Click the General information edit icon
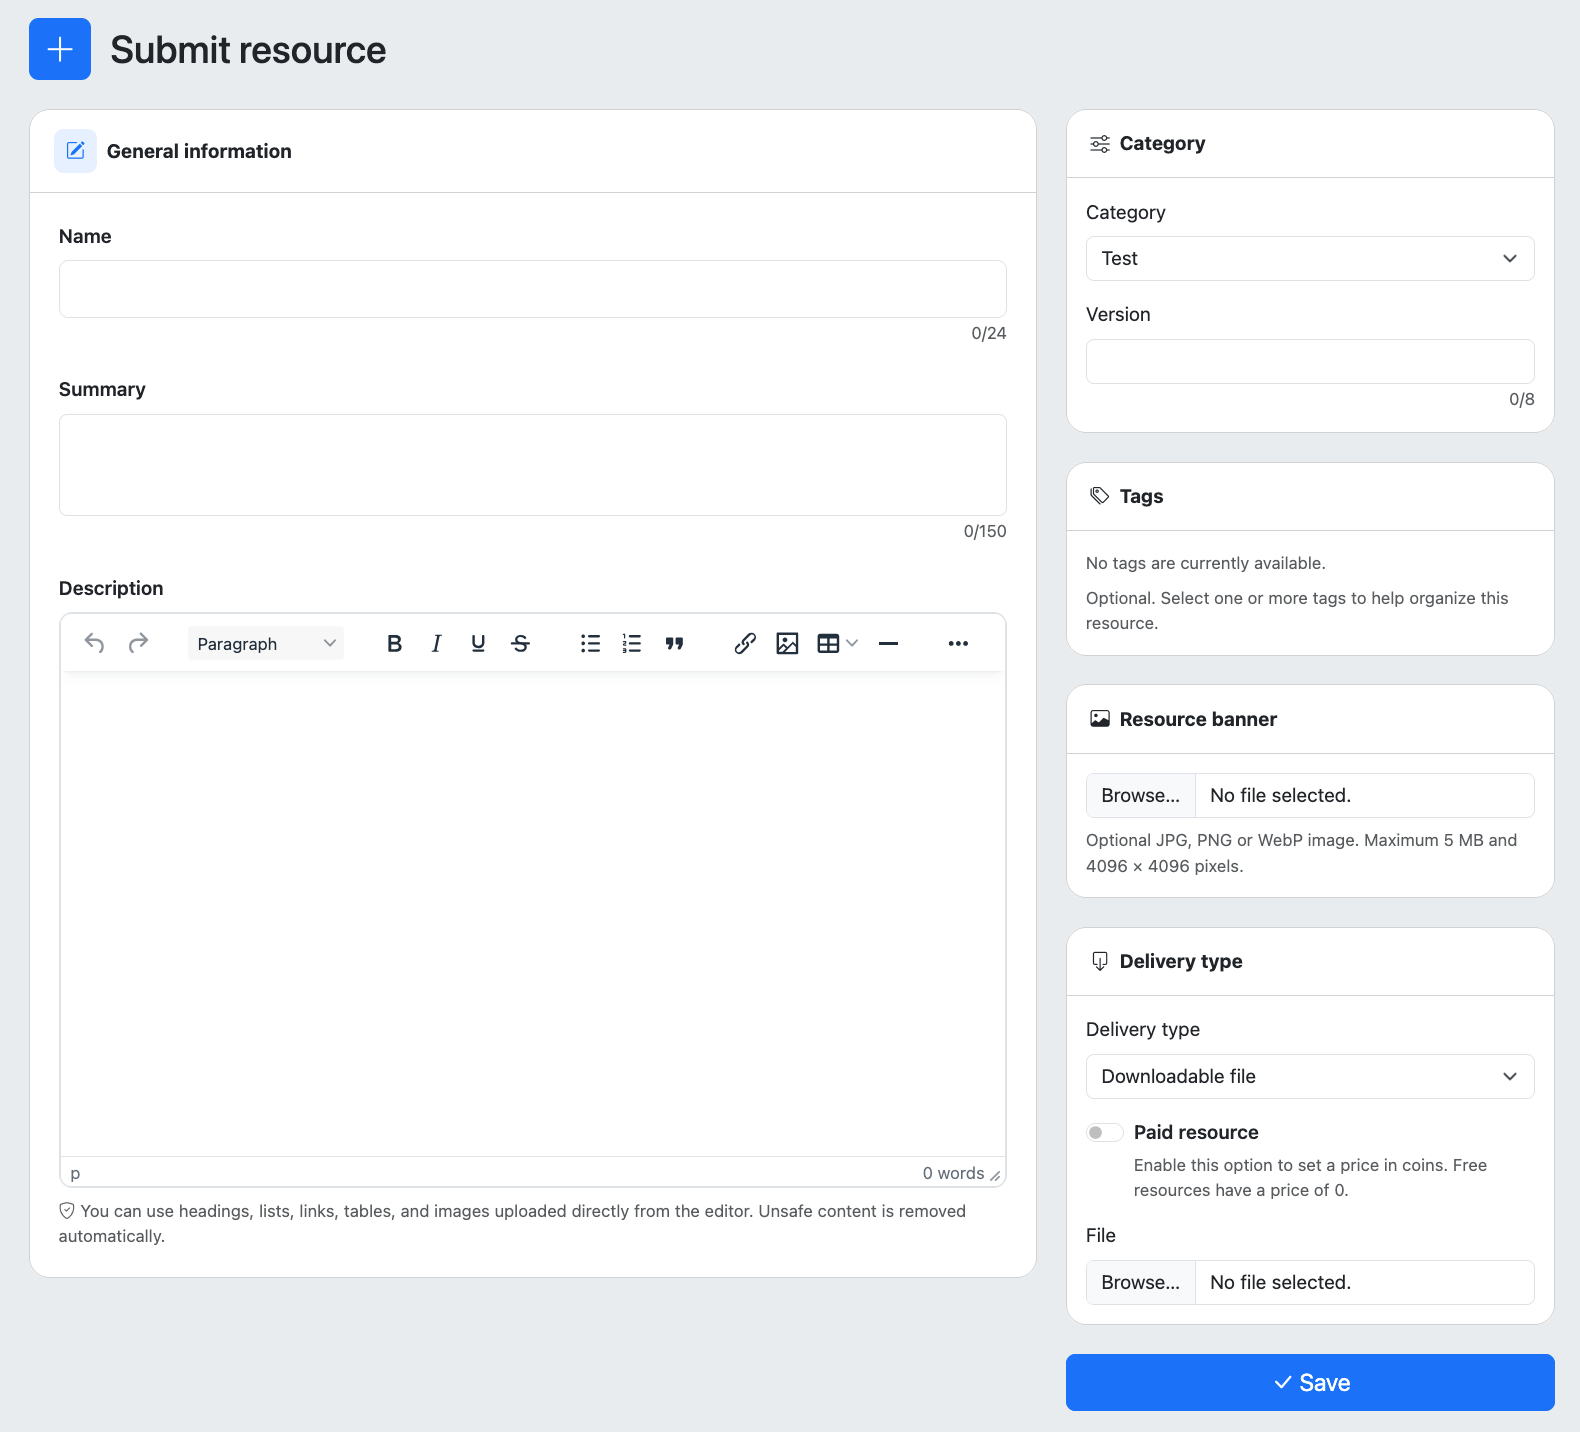1580x1432 pixels. (x=75, y=151)
